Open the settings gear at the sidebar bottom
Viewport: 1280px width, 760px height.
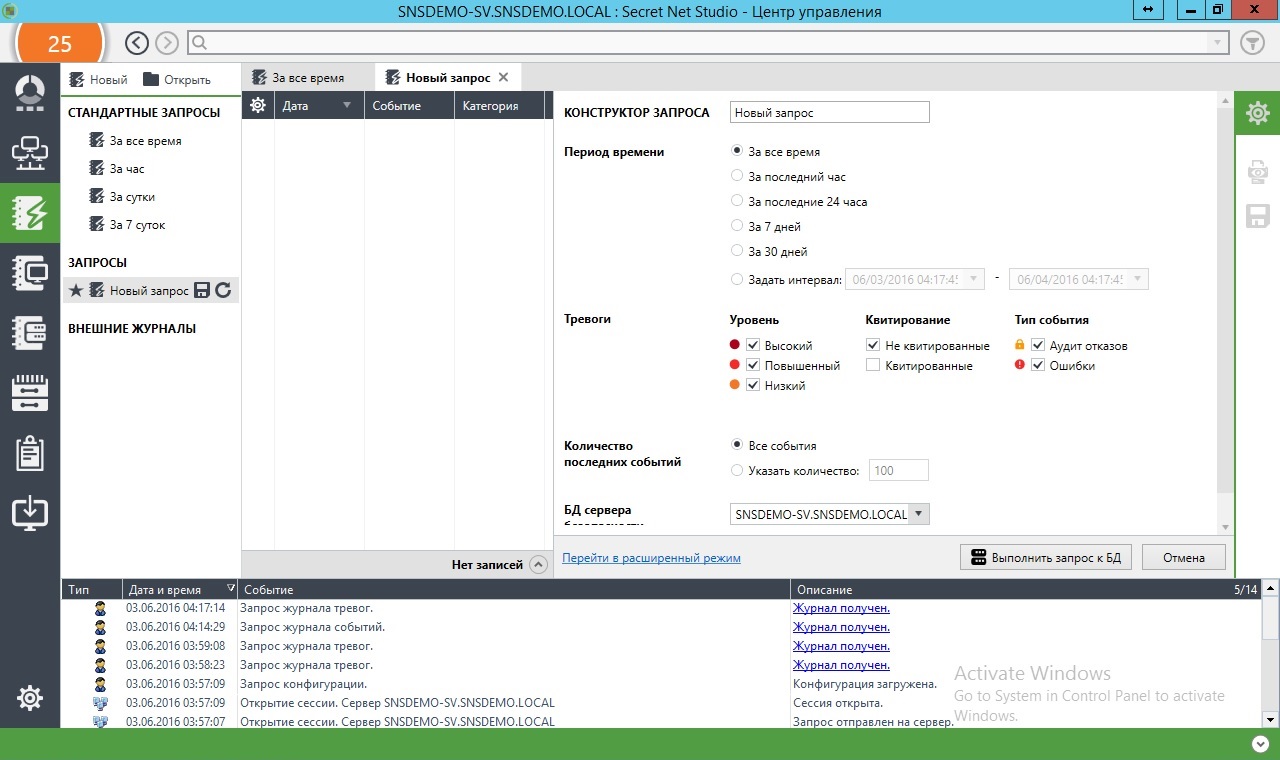coord(30,698)
